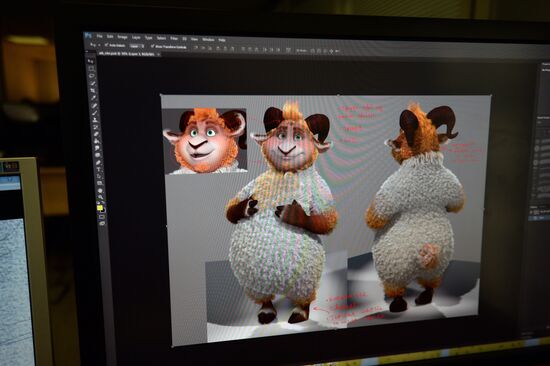The image size is (550, 366).
Task: Select the Path Selection tool
Action: pyautogui.click(x=99, y=177)
